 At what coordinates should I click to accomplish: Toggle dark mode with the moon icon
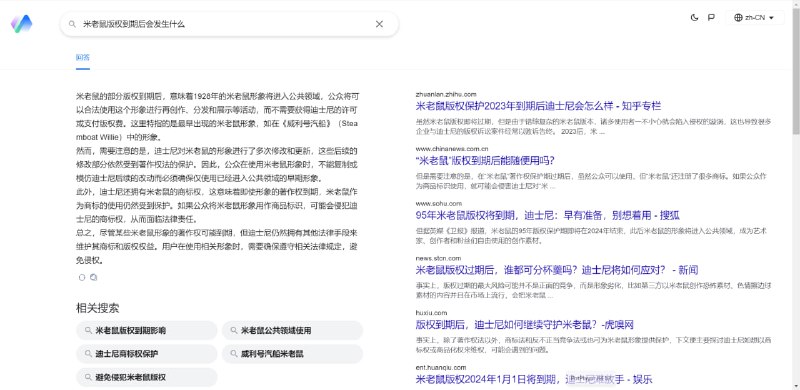[x=694, y=17]
